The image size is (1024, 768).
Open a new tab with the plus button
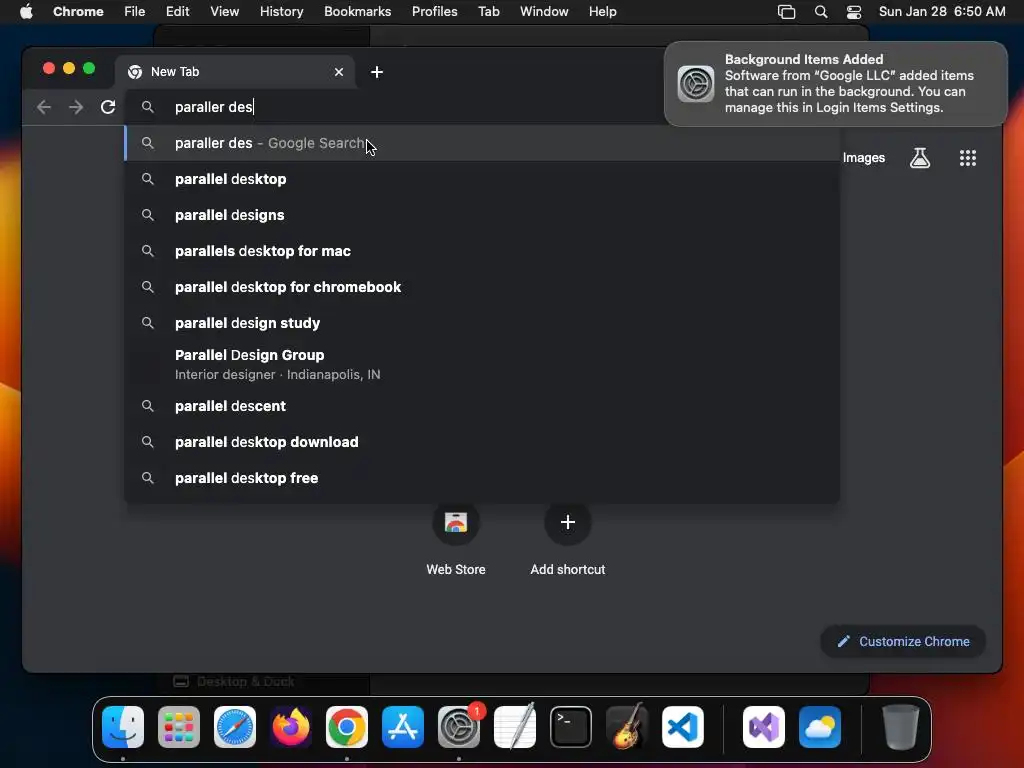377,72
